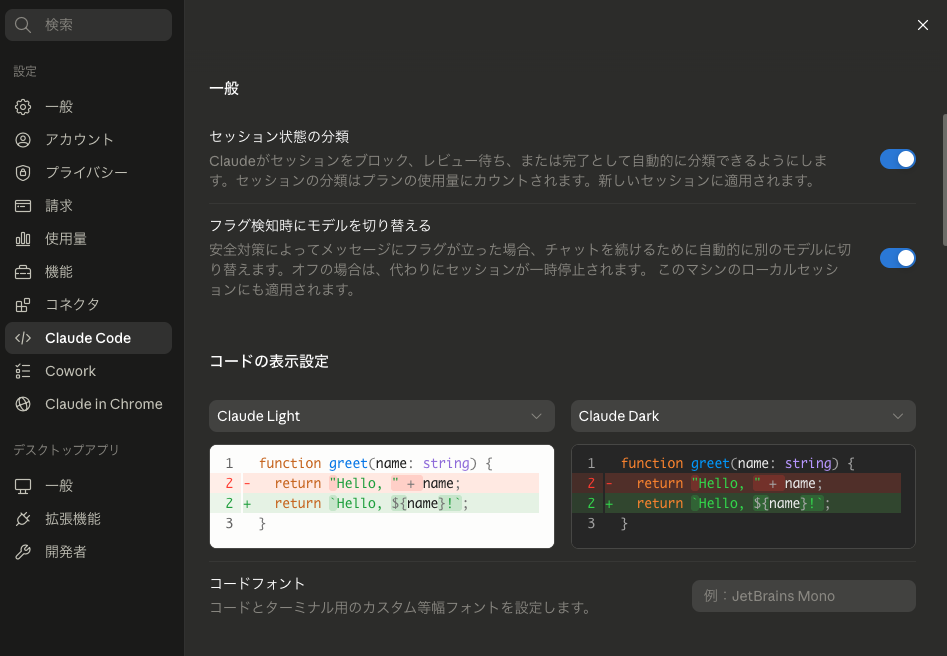Select 請求 in the sidebar
This screenshot has width=947, height=656.
coord(88,206)
